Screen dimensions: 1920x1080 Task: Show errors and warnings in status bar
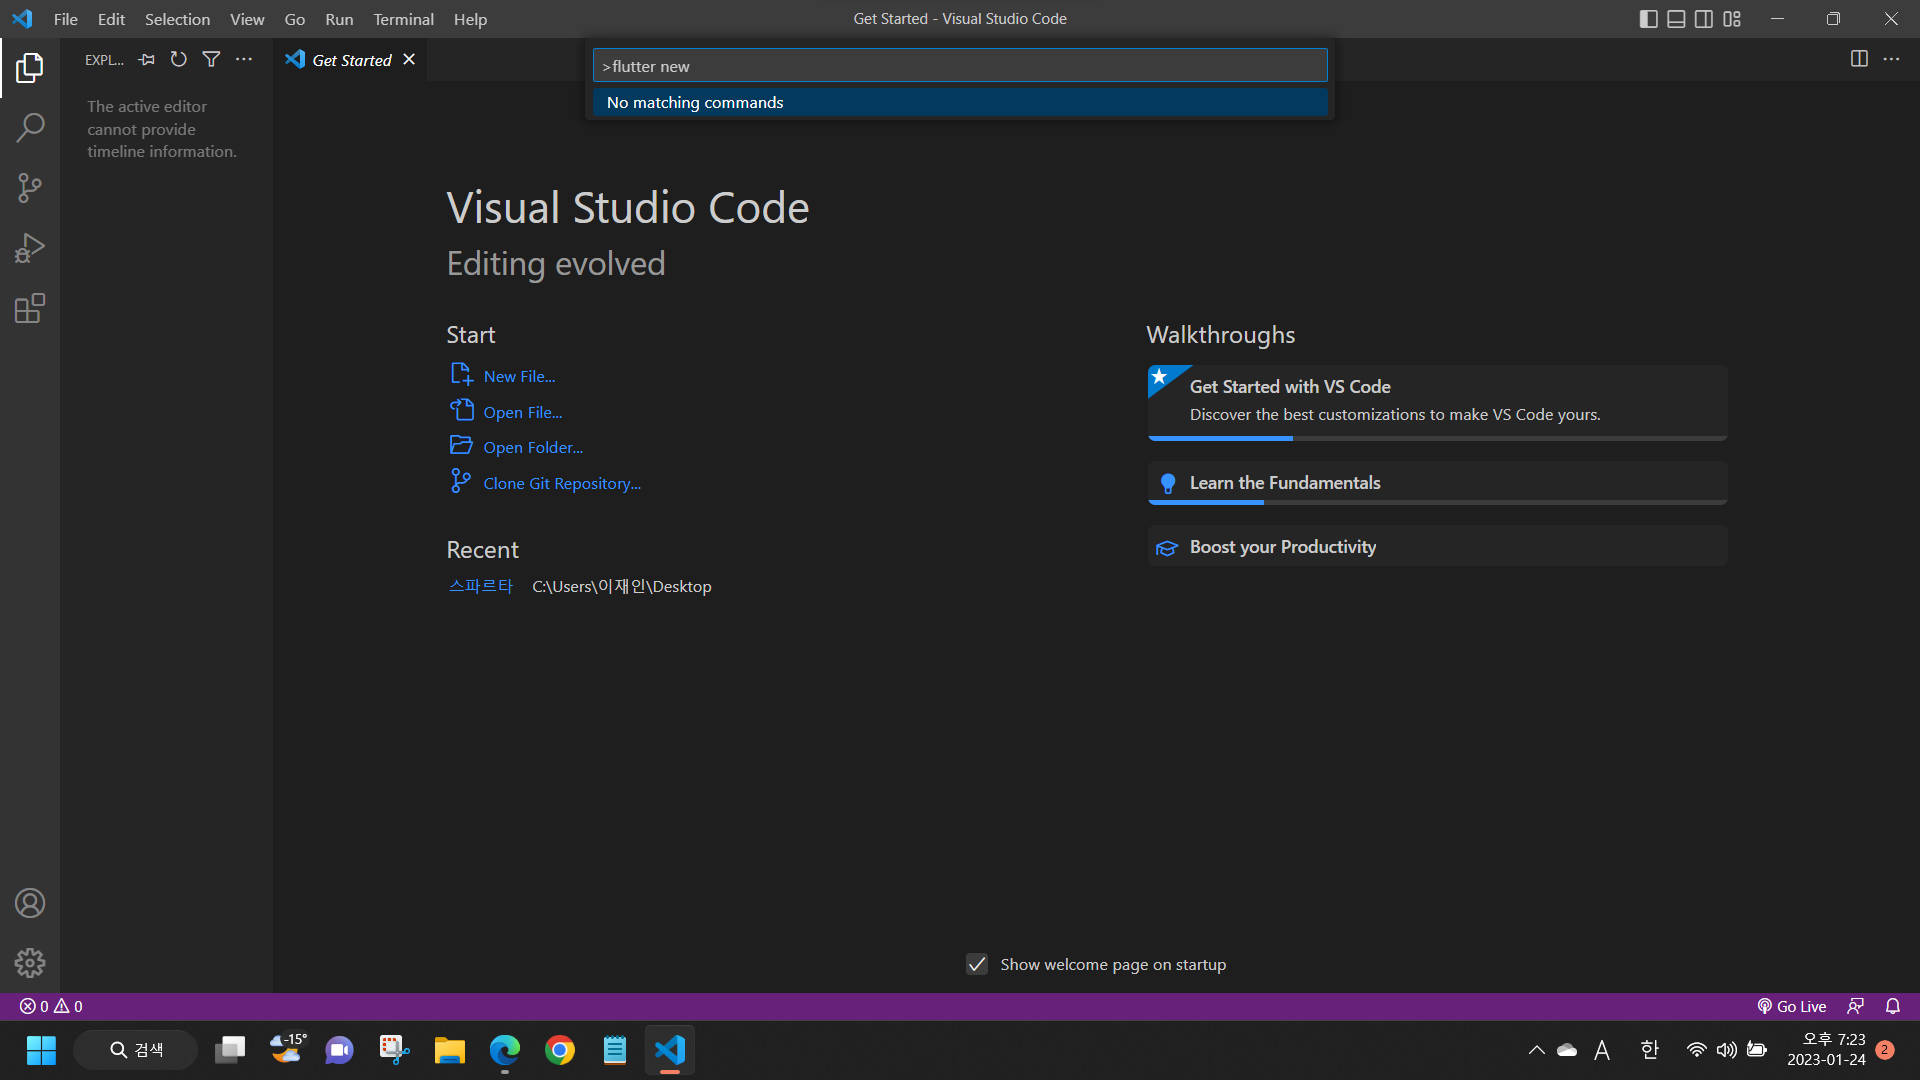[x=51, y=1006]
